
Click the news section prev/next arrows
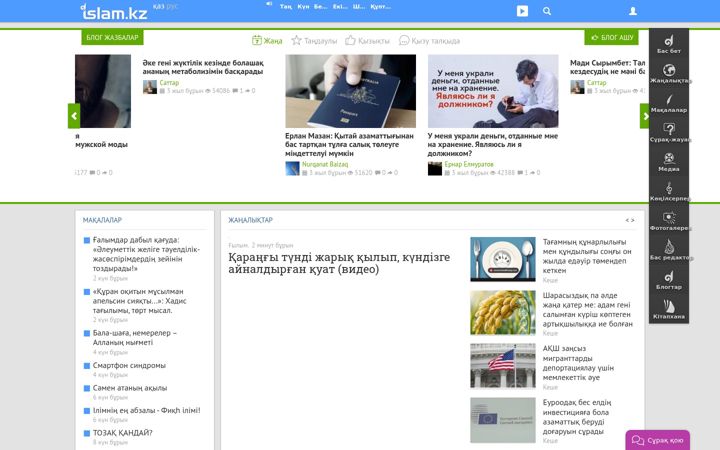(630, 220)
